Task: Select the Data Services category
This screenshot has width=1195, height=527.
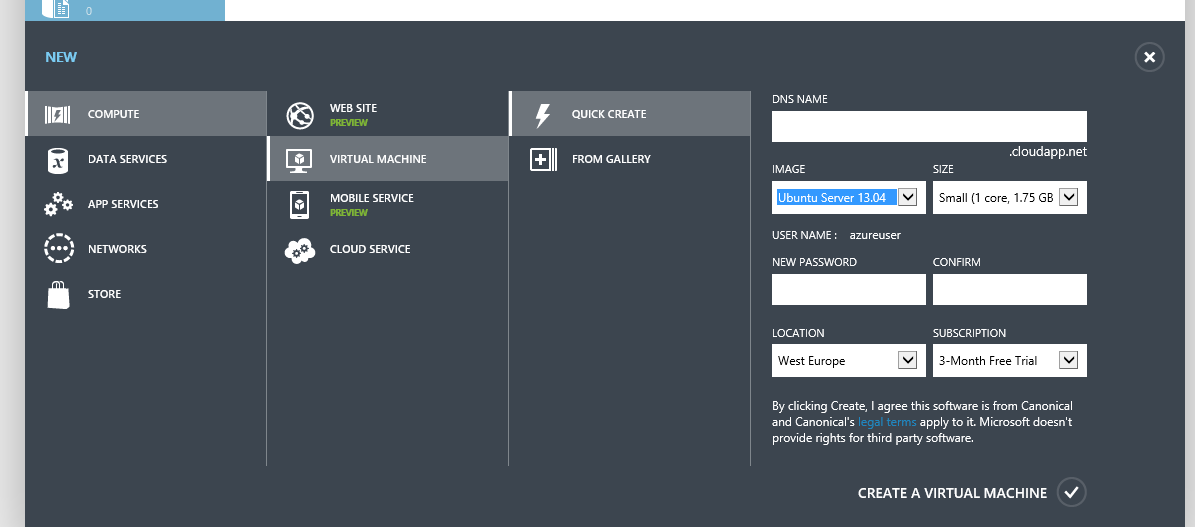Action: point(146,159)
